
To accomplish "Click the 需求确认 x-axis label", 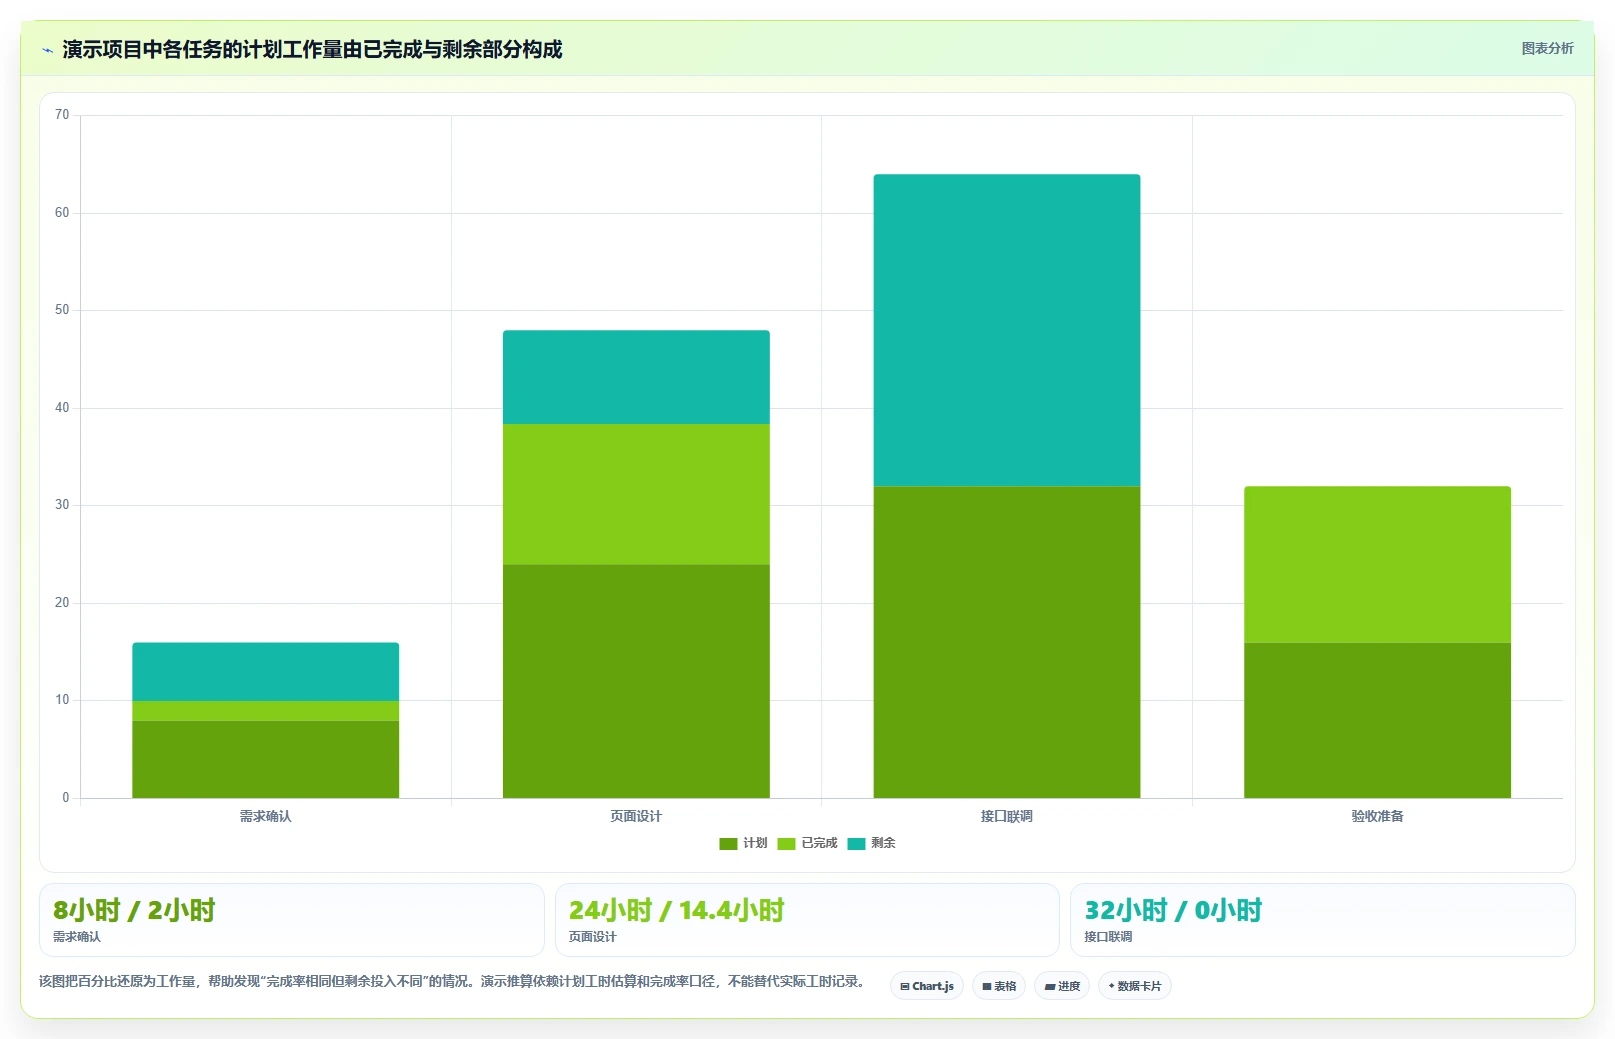I will pyautogui.click(x=266, y=816).
